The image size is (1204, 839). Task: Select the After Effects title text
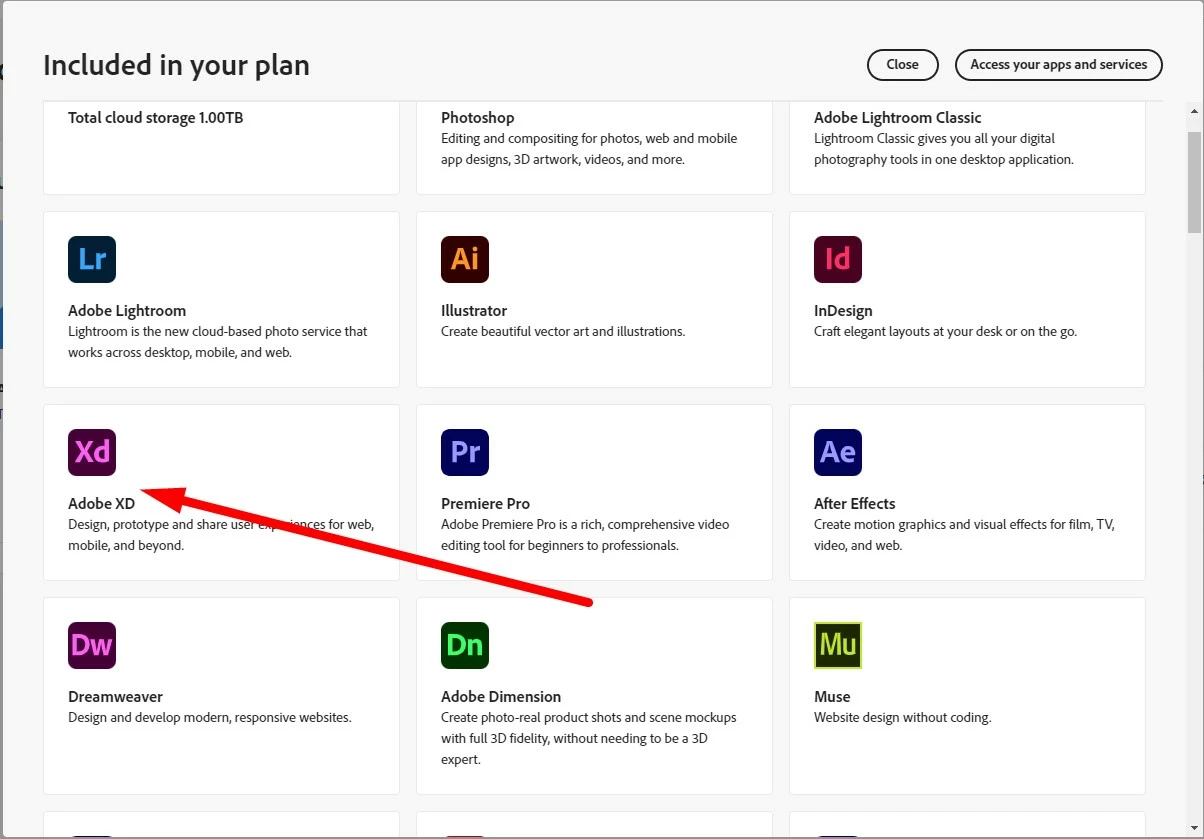tap(855, 504)
